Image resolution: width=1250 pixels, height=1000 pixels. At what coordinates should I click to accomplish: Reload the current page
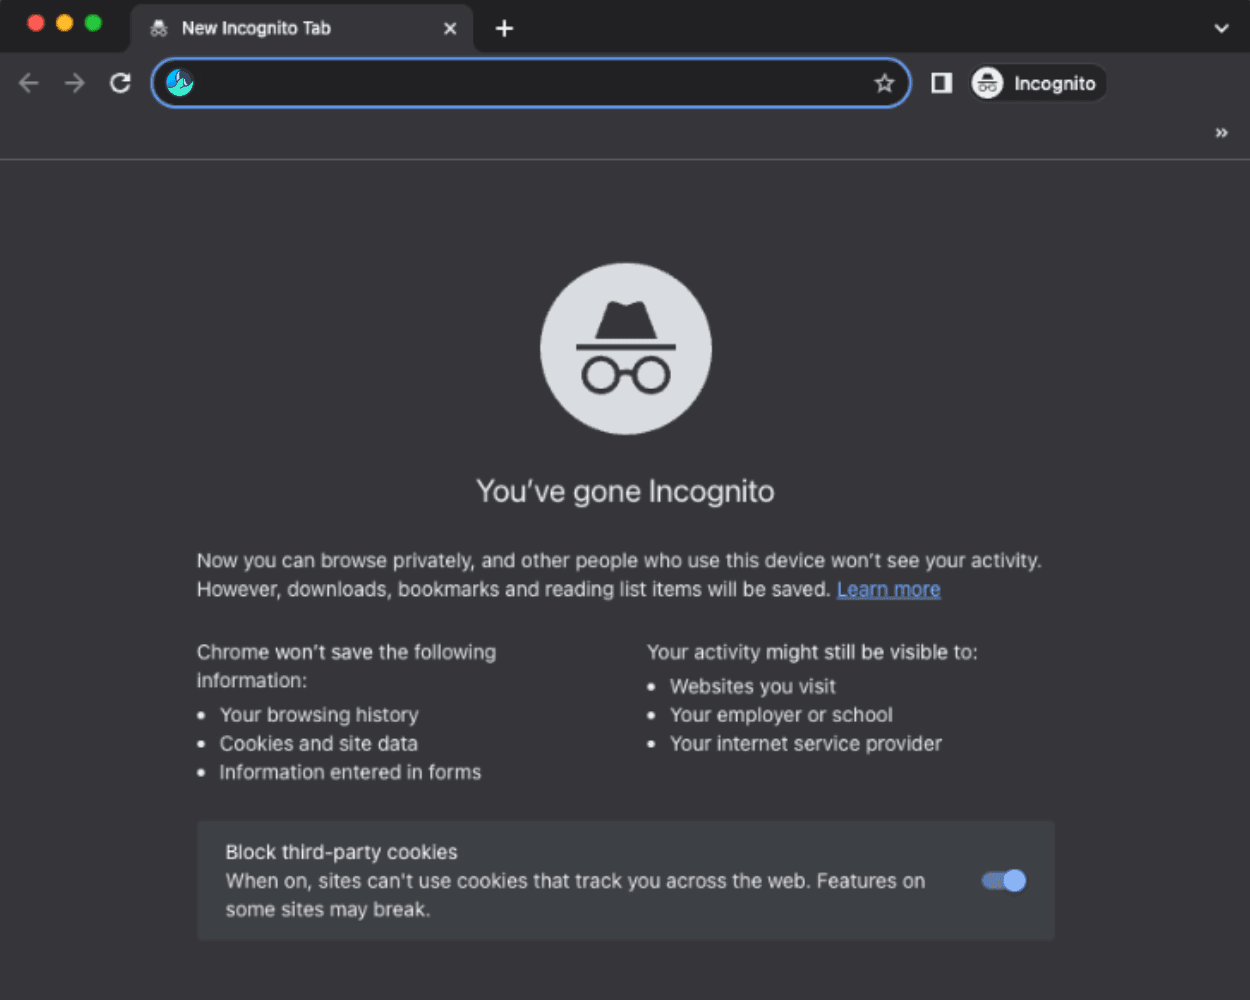tap(118, 83)
